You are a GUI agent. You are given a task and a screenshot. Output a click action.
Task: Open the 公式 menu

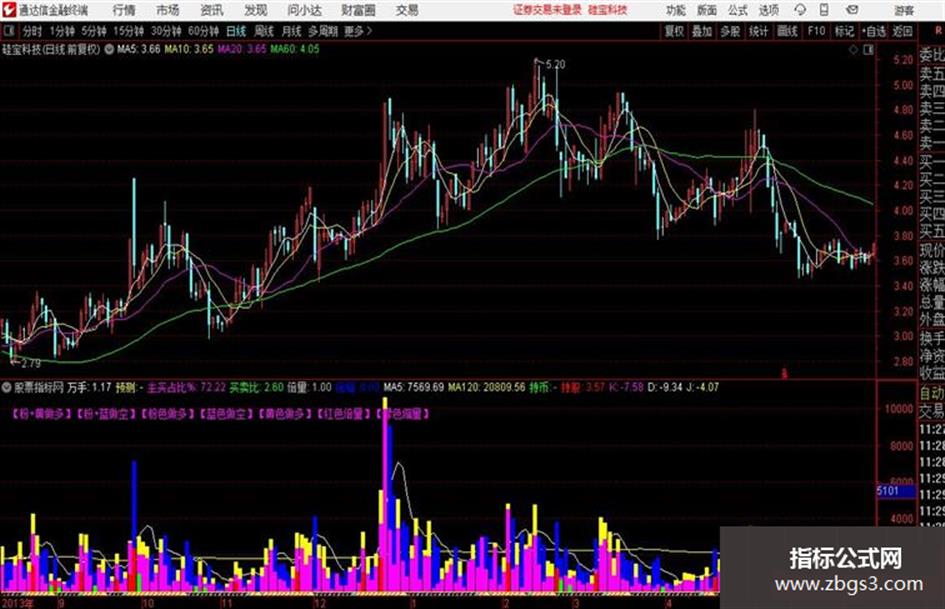coord(738,10)
